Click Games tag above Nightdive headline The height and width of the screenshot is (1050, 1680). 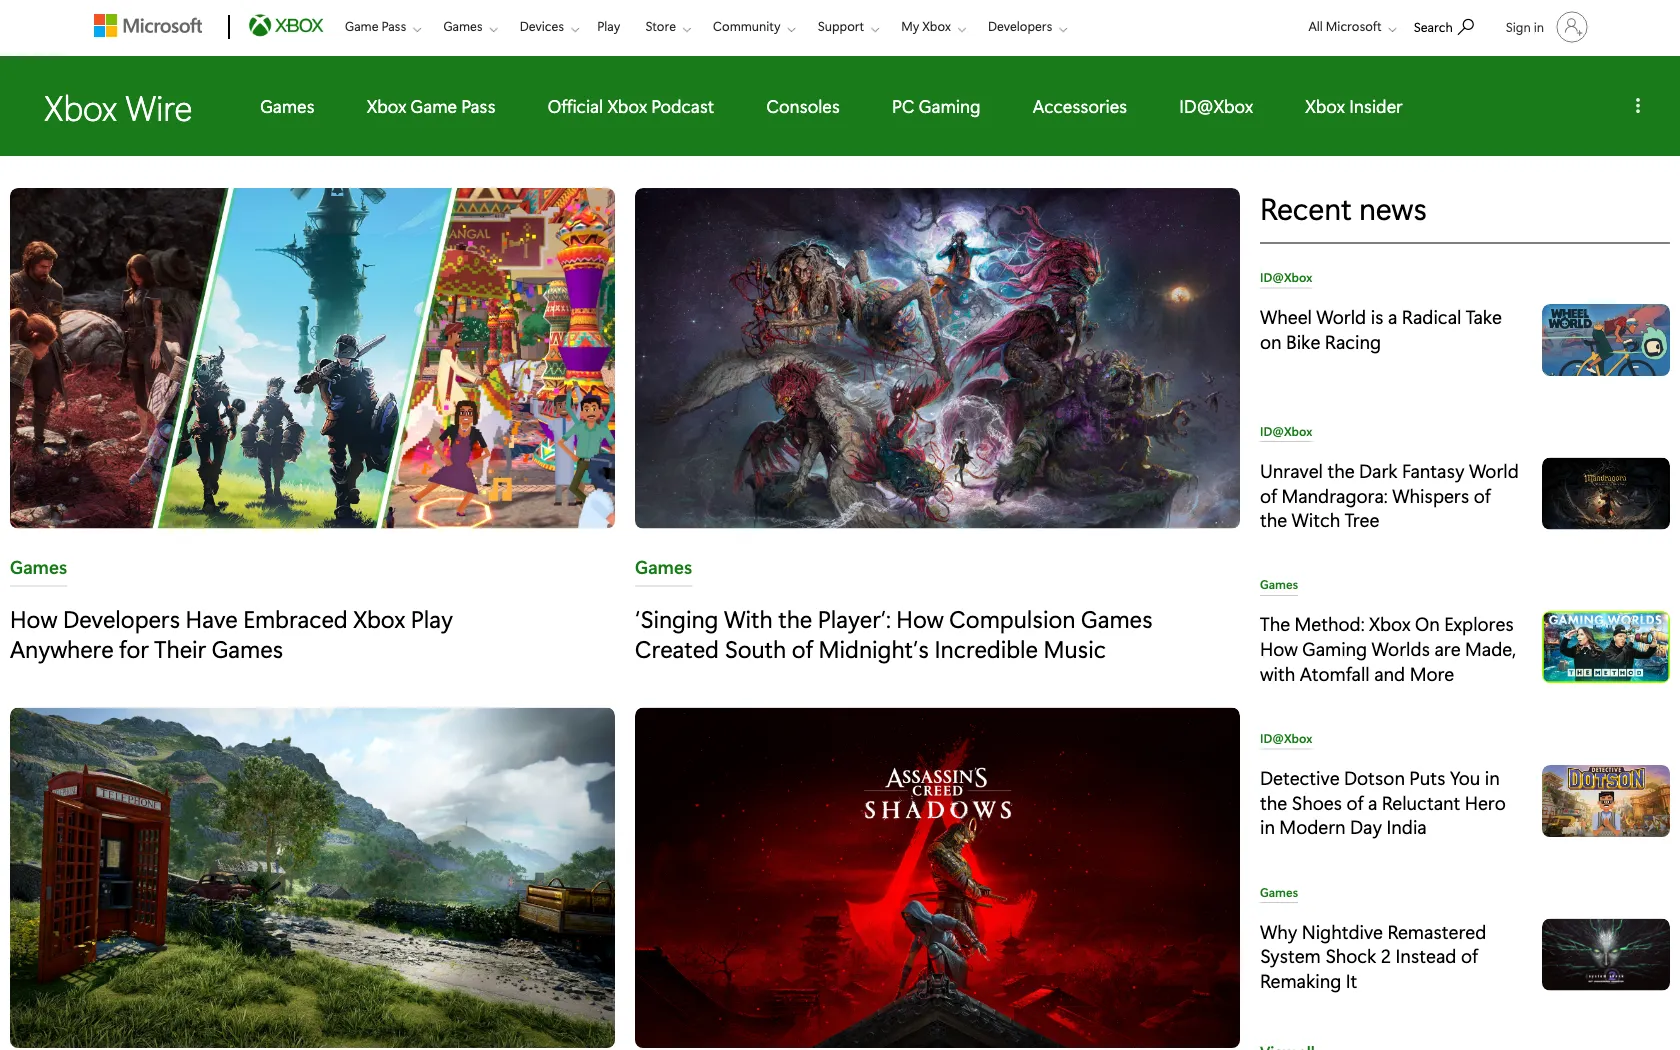1279,893
